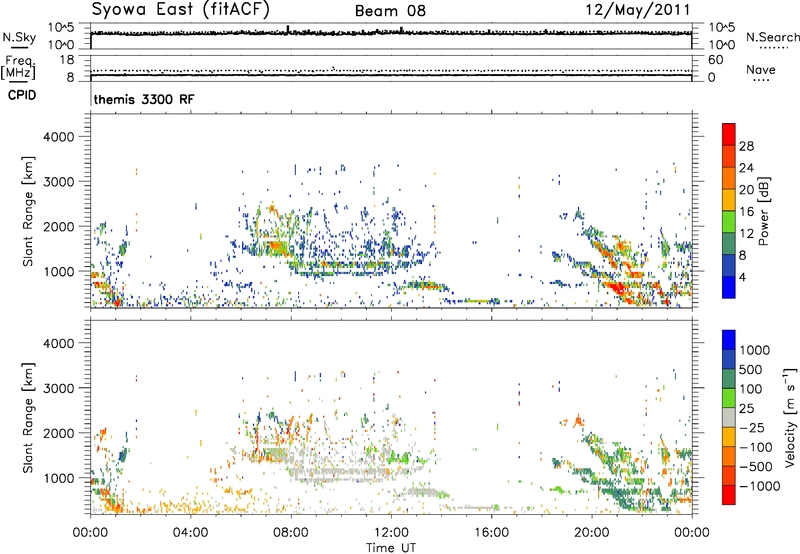Click the 'Beam 08' label
The image size is (800, 554).
click(390, 11)
